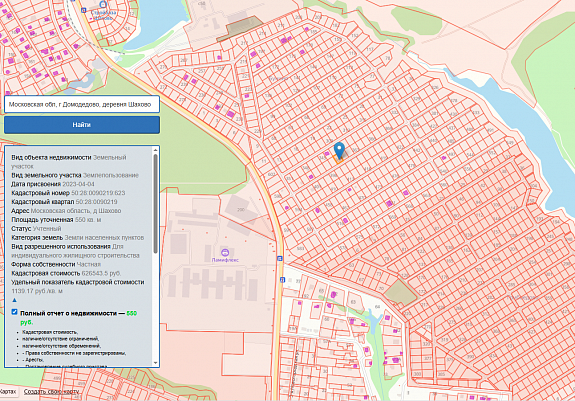Click the info panel scrollbar down arrow

tap(155, 363)
